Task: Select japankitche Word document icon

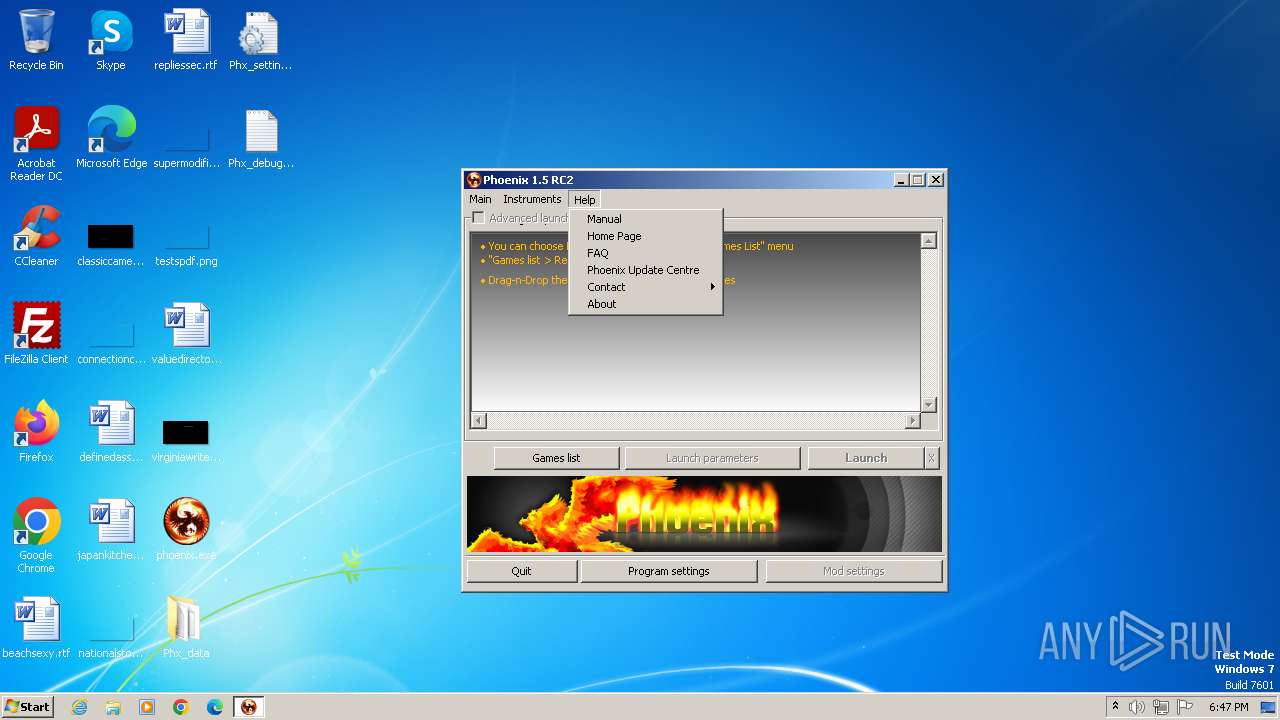Action: pyautogui.click(x=111, y=529)
